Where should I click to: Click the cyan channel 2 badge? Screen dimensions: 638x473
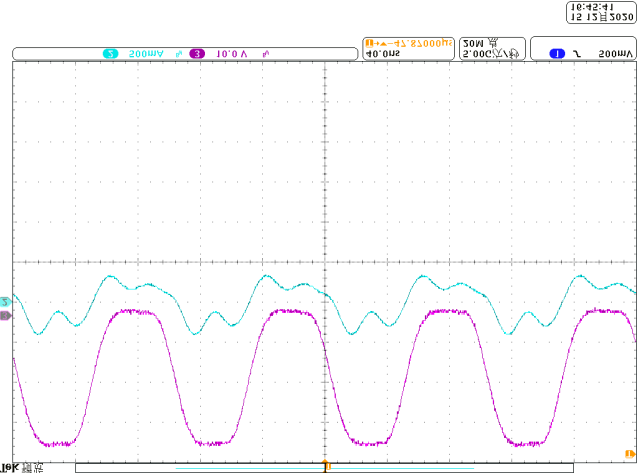click(111, 53)
